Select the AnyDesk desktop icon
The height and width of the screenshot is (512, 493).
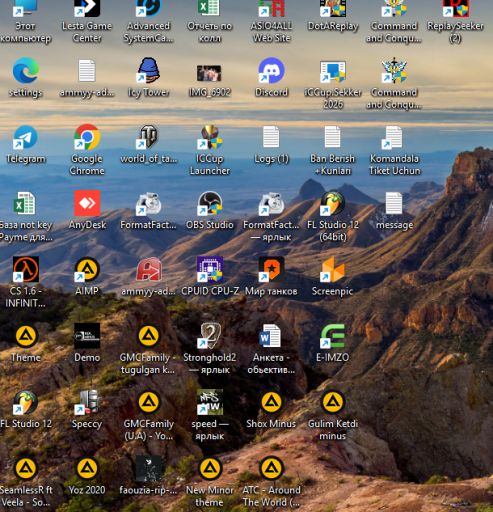pyautogui.click(x=87, y=203)
